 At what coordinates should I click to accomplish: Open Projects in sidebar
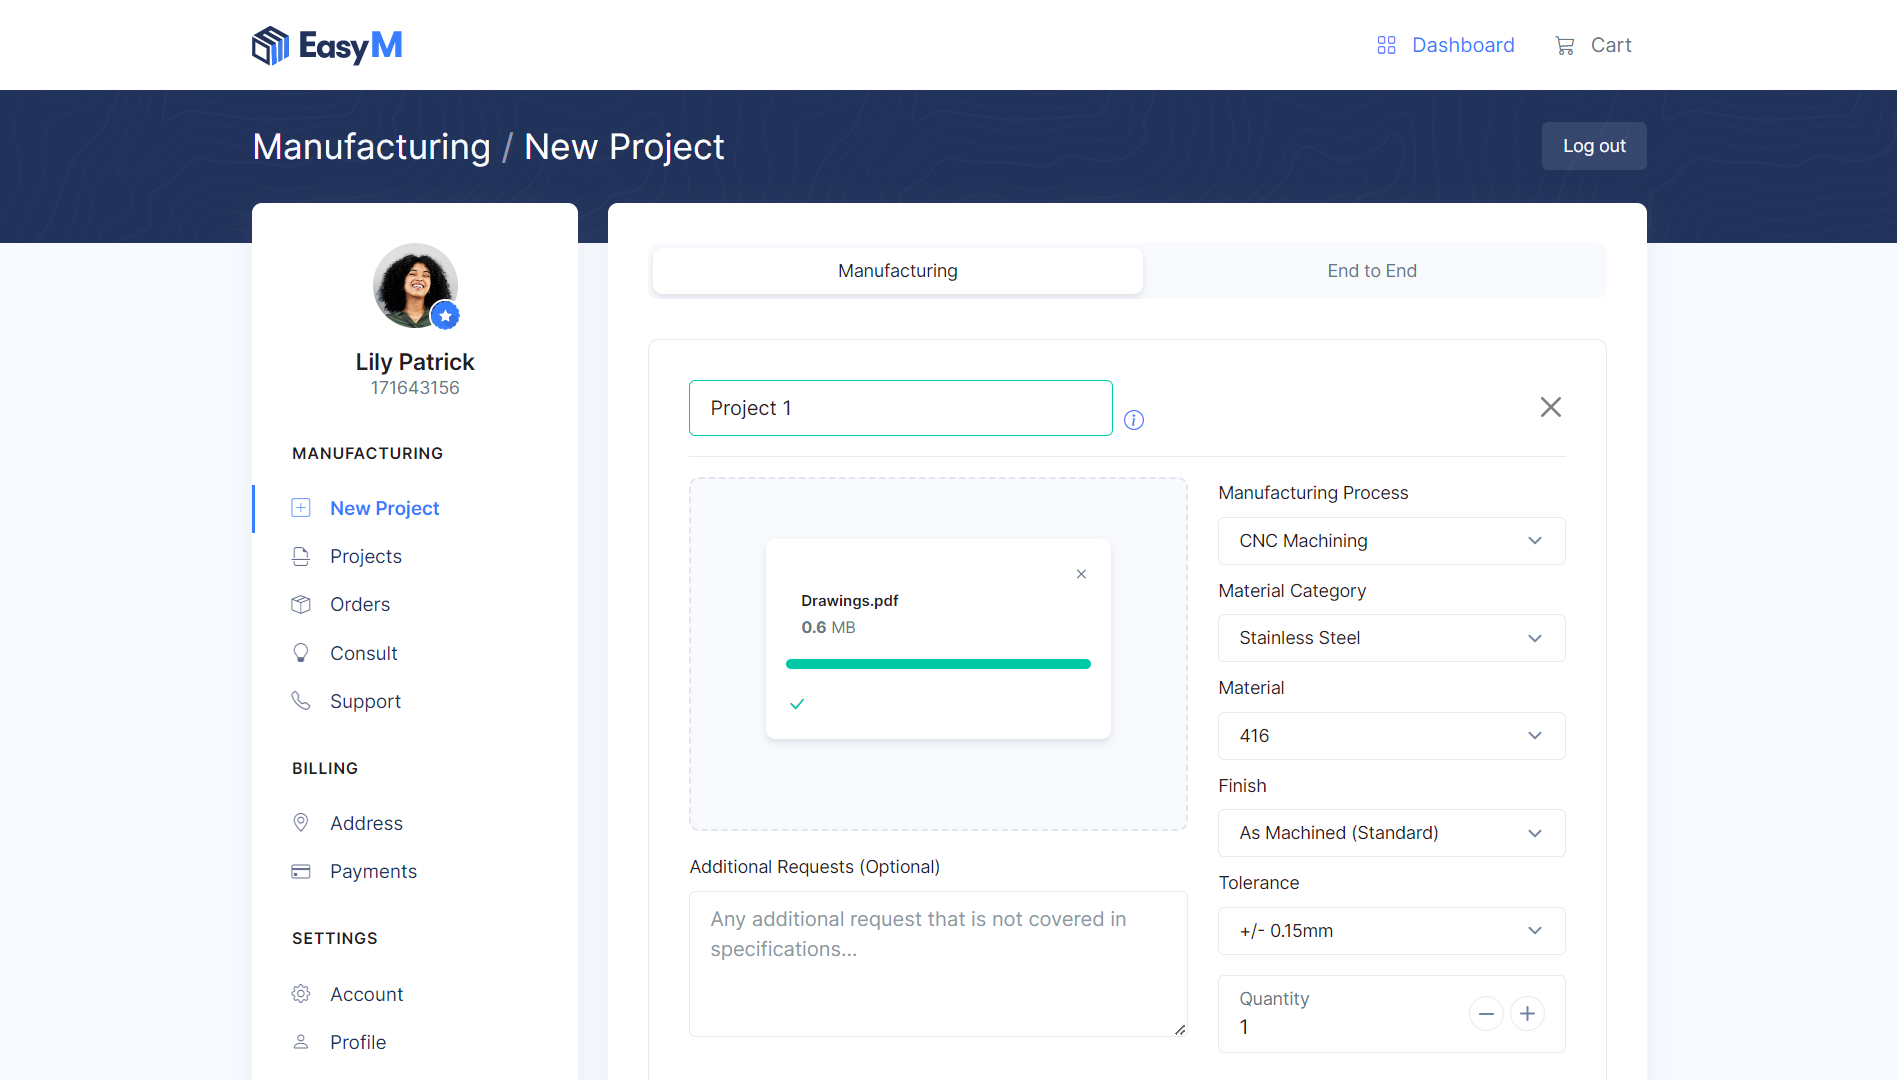coord(366,556)
